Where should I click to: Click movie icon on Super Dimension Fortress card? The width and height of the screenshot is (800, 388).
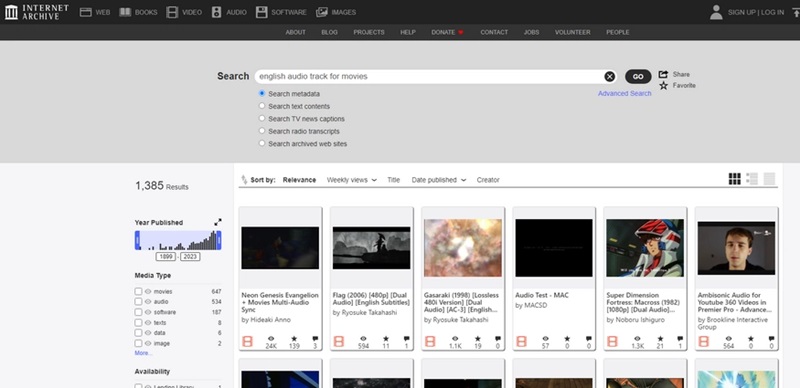point(613,342)
